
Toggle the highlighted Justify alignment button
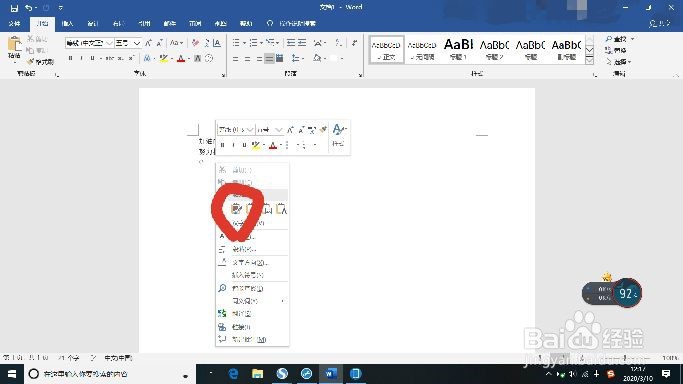[x=269, y=58]
